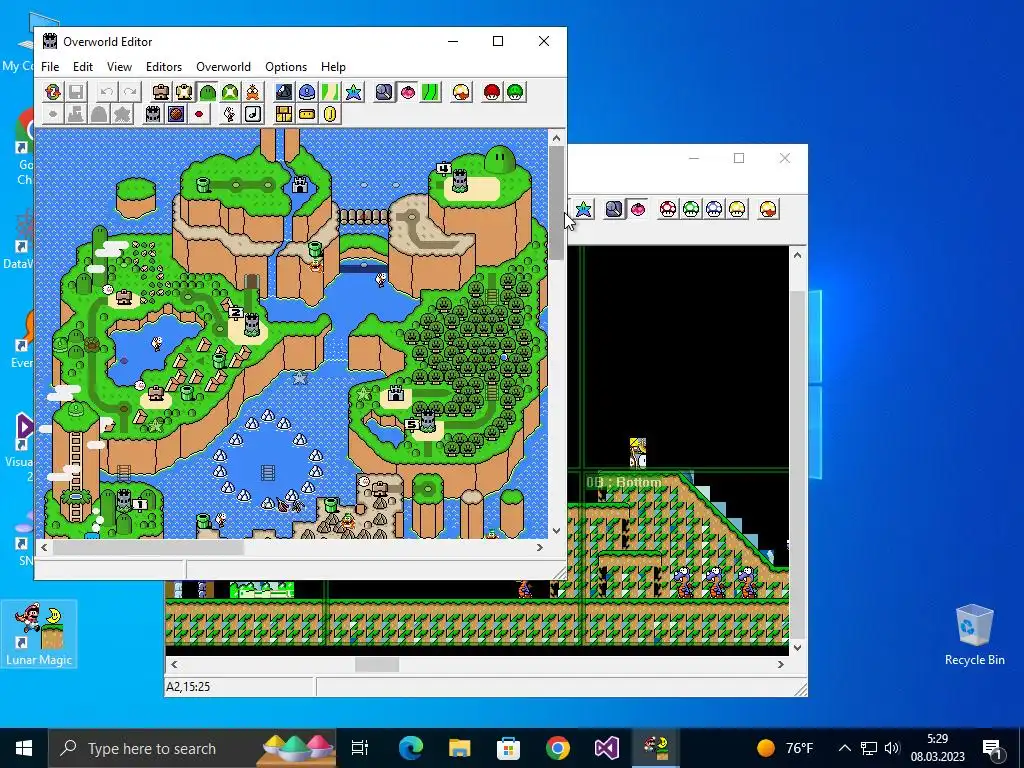Click the brown briefcase icon in Overworld toolbar
Screen dimensions: 1024x768
pos(161,92)
